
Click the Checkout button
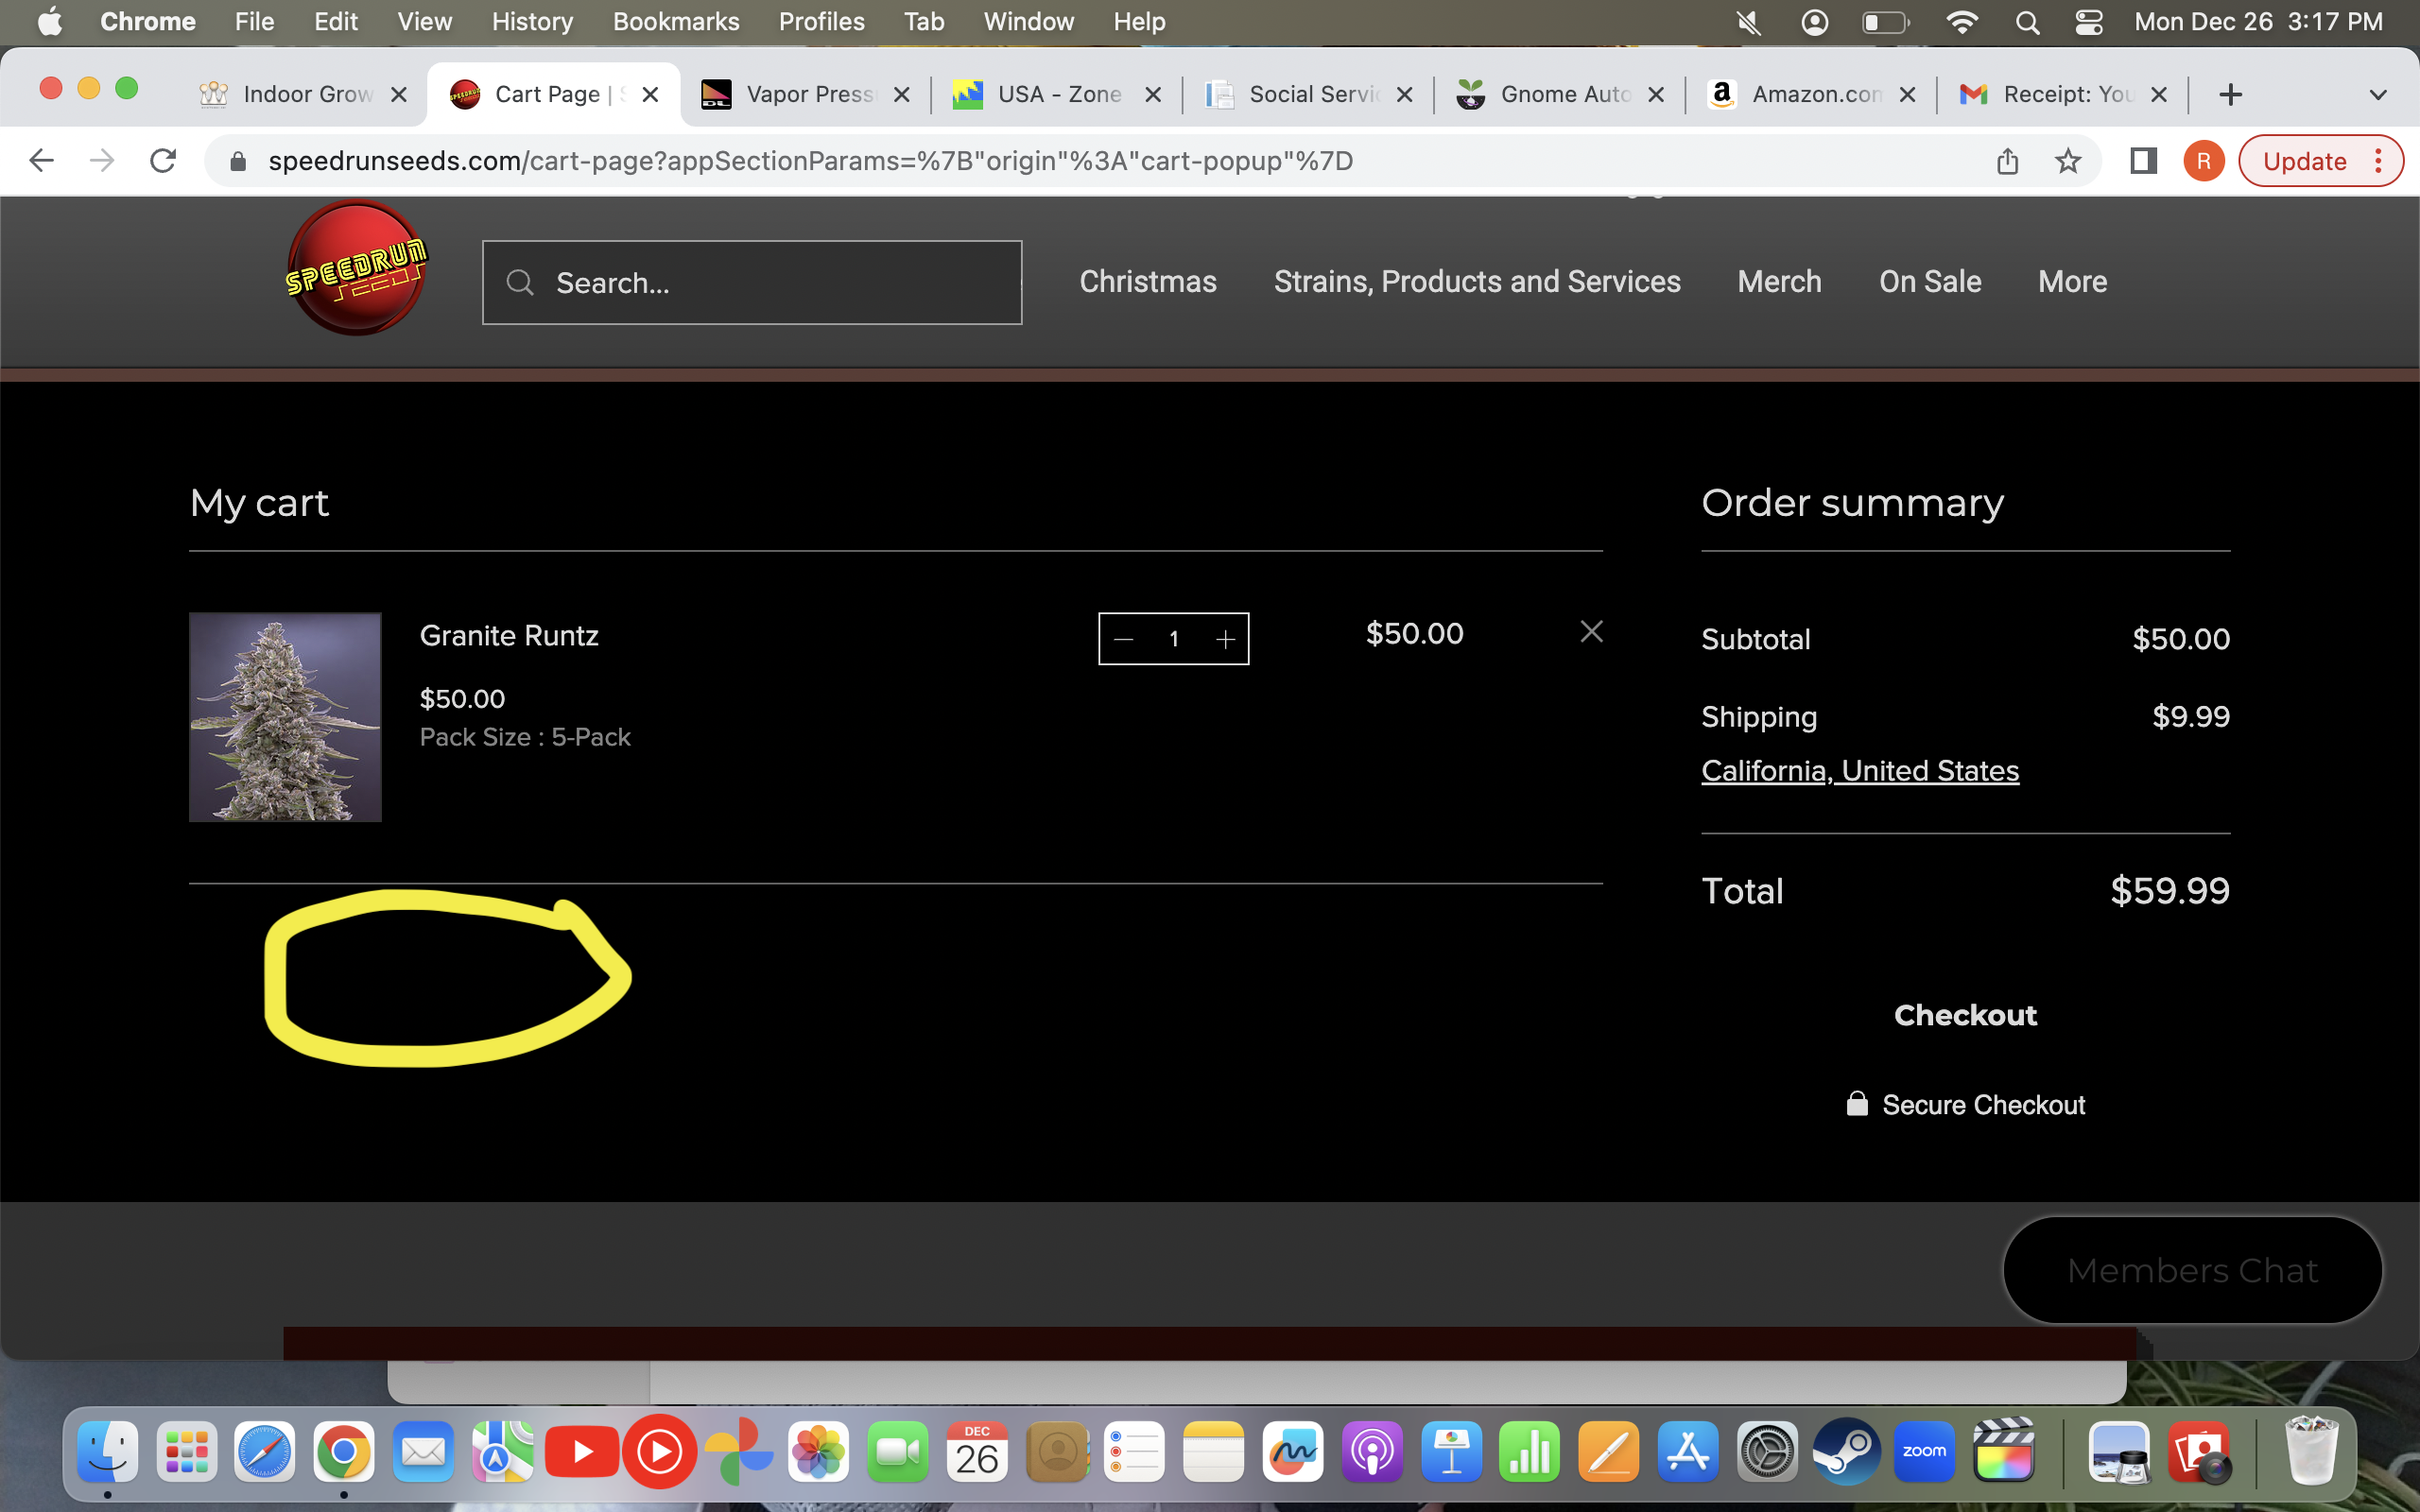point(1965,1015)
